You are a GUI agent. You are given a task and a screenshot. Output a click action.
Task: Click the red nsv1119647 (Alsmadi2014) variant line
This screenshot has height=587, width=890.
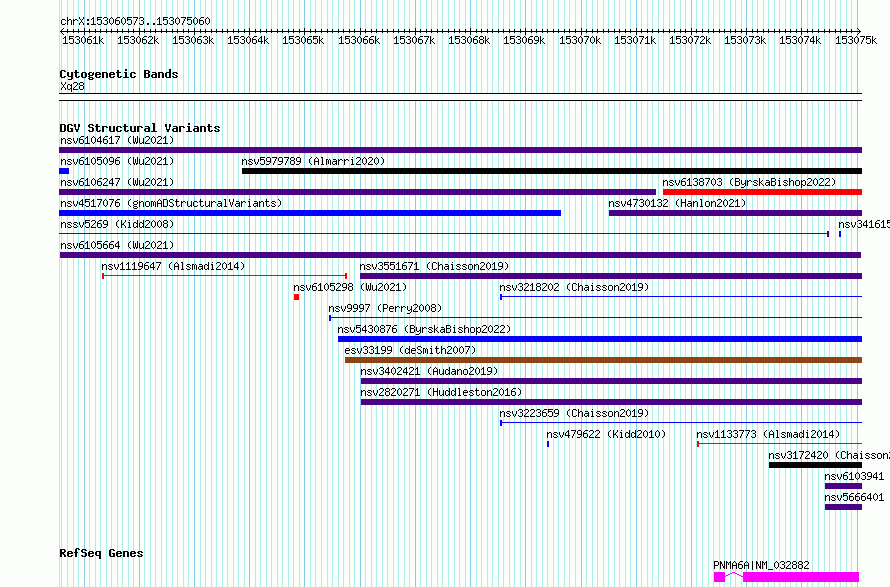[x=225, y=276]
